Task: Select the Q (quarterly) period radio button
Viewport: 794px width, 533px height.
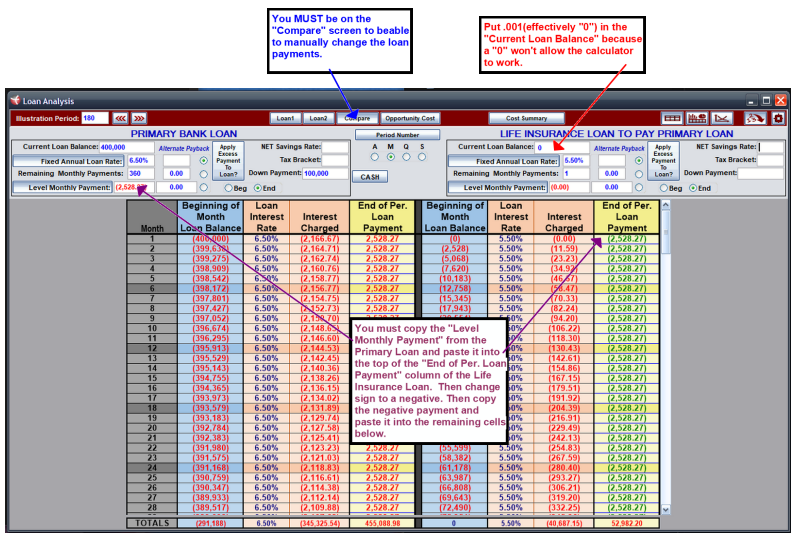Action: pos(406,157)
